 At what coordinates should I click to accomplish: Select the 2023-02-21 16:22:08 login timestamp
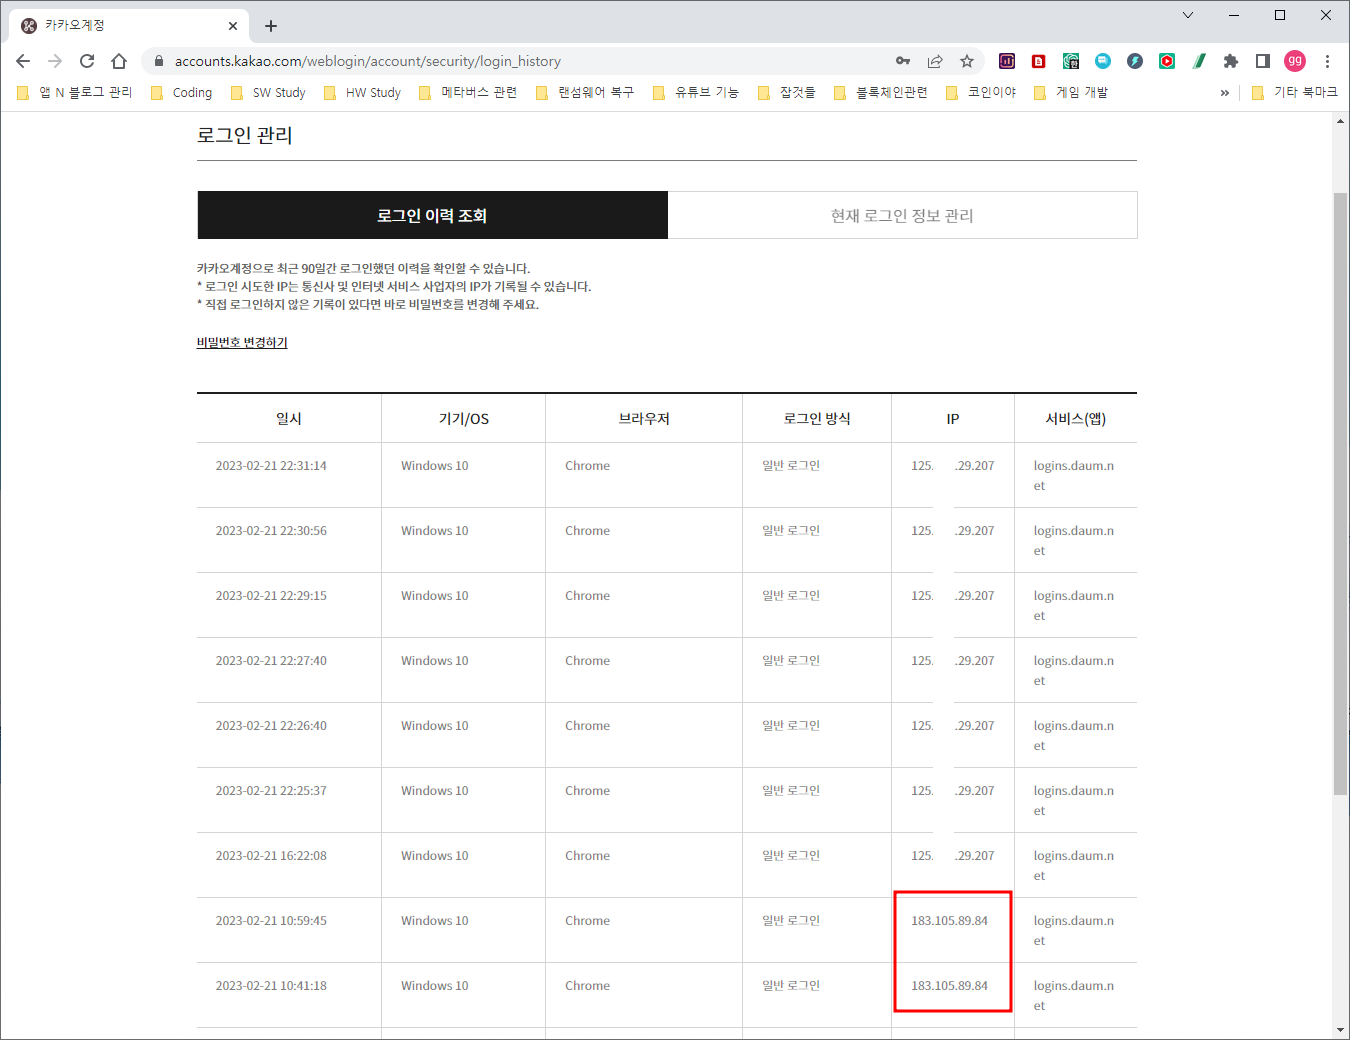271,856
